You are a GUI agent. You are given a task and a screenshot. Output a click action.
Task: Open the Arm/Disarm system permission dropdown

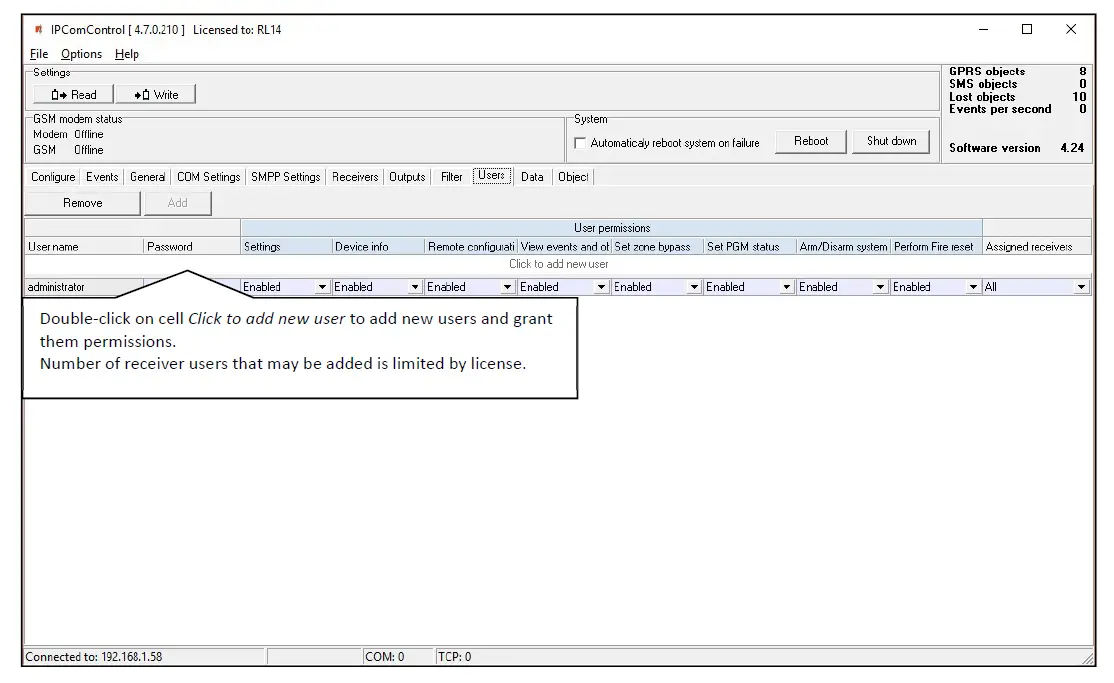(880, 287)
